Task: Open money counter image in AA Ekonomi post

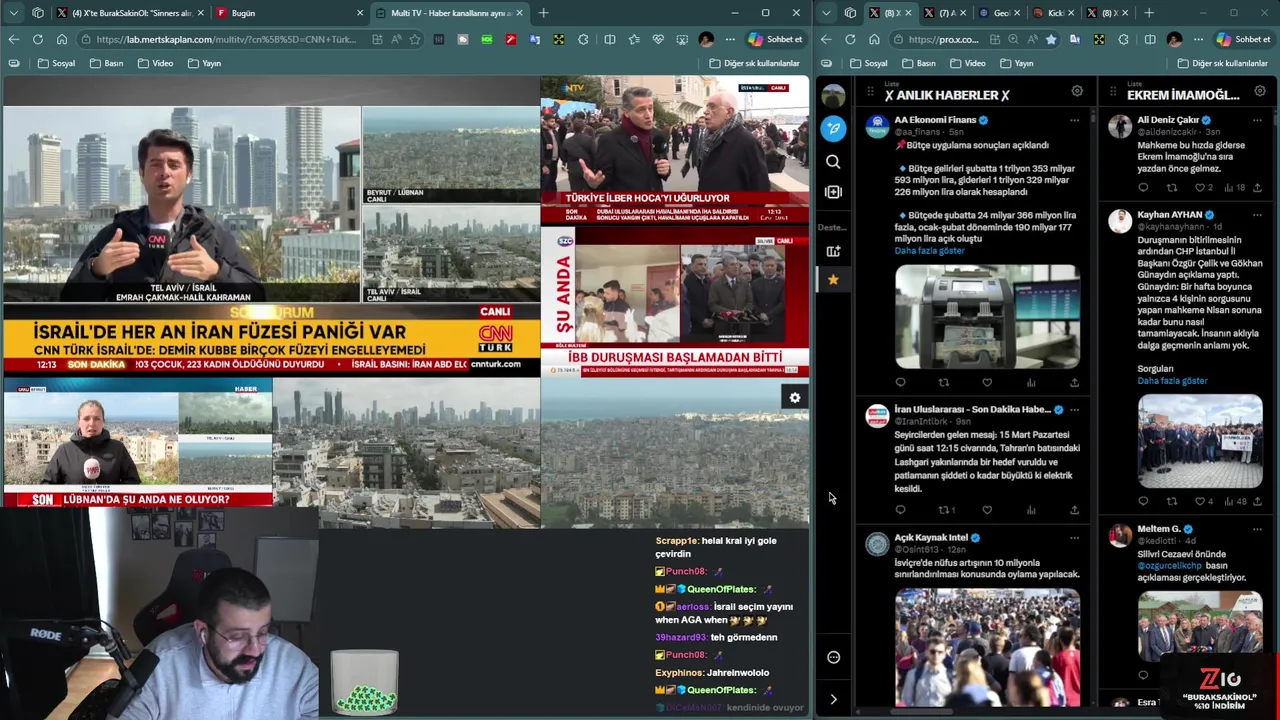Action: [987, 316]
